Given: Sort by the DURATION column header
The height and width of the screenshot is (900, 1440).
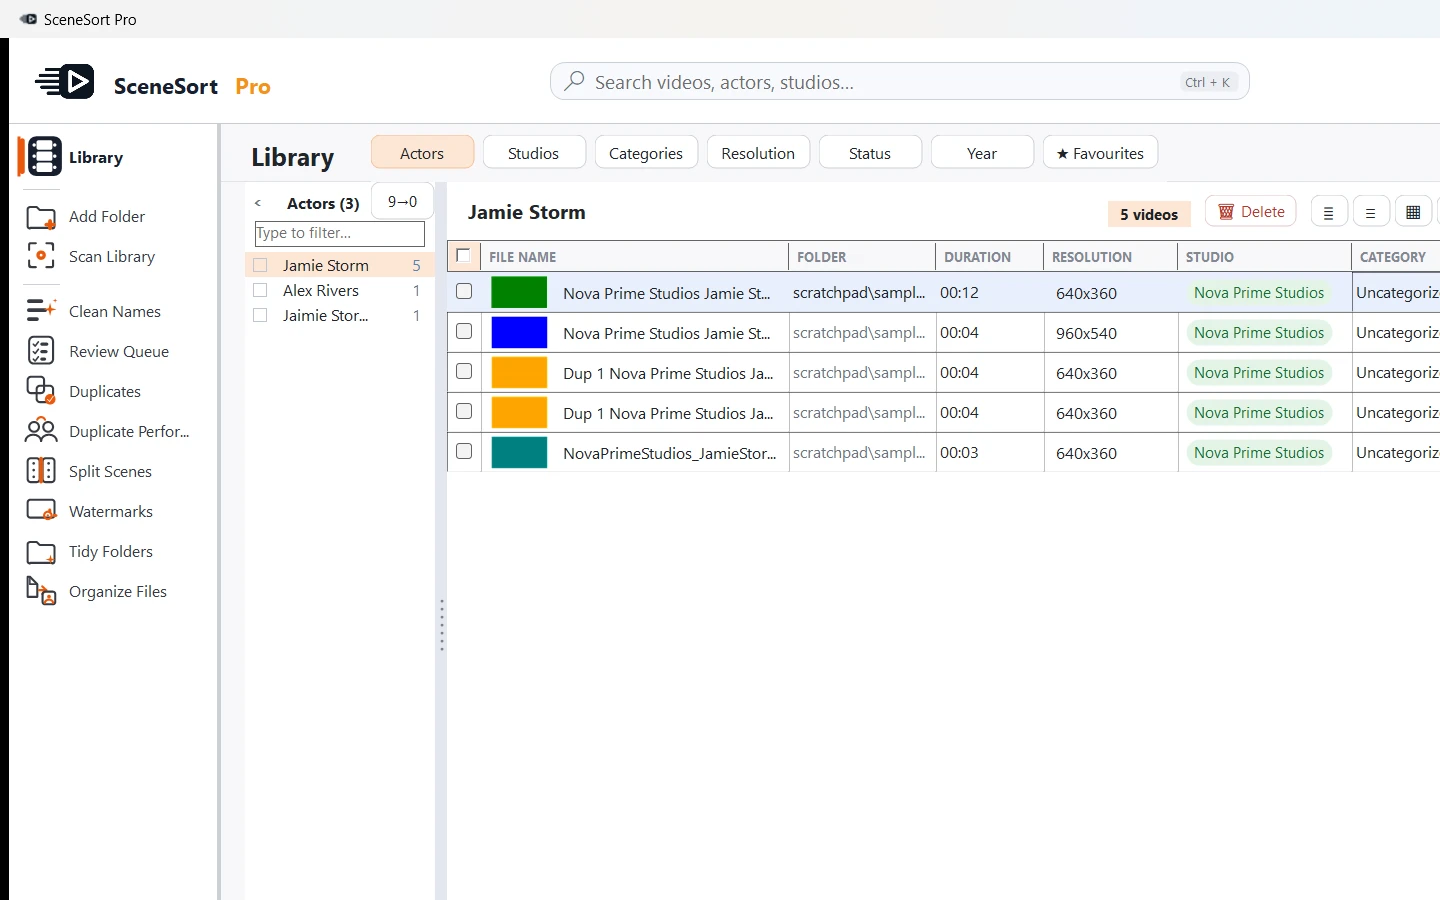Looking at the screenshot, I should [990, 257].
